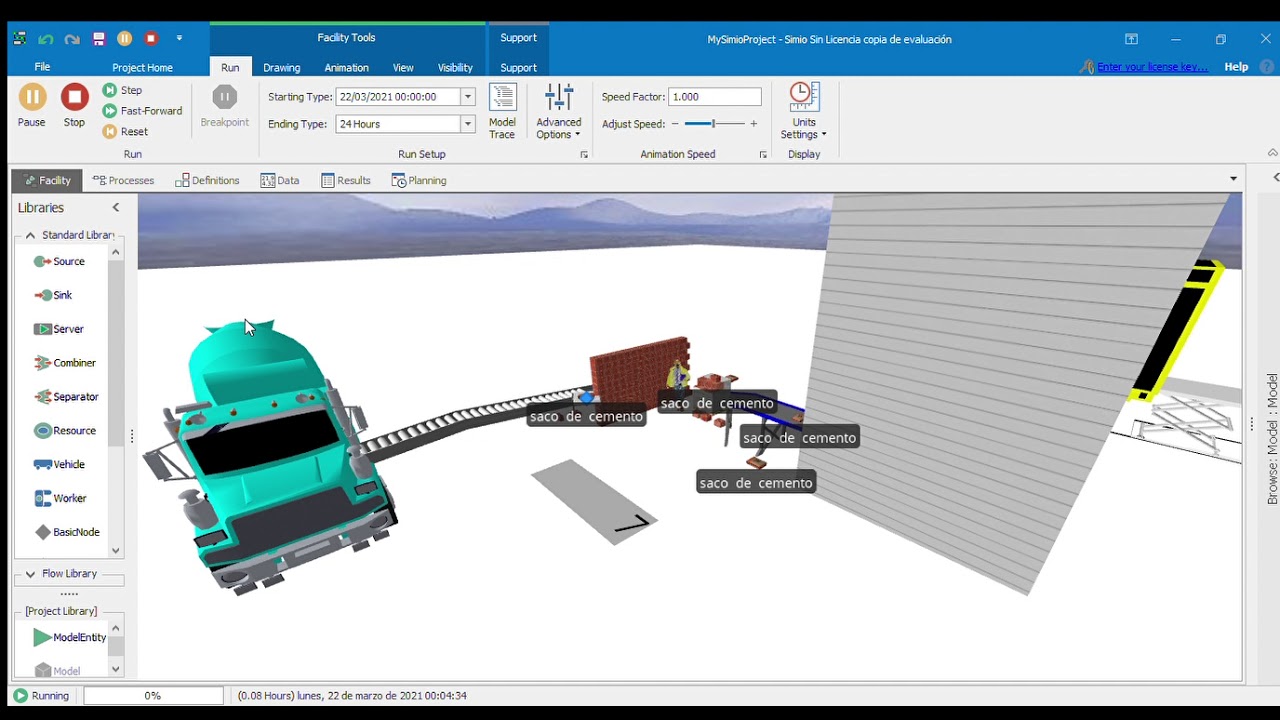Image resolution: width=1280 pixels, height=720 pixels.
Task: Click the Enter your license key link
Action: [1152, 67]
